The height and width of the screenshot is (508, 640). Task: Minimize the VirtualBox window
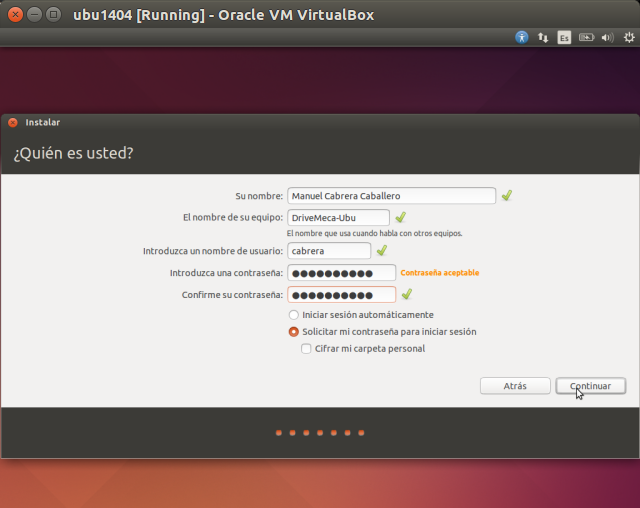[x=34, y=15]
